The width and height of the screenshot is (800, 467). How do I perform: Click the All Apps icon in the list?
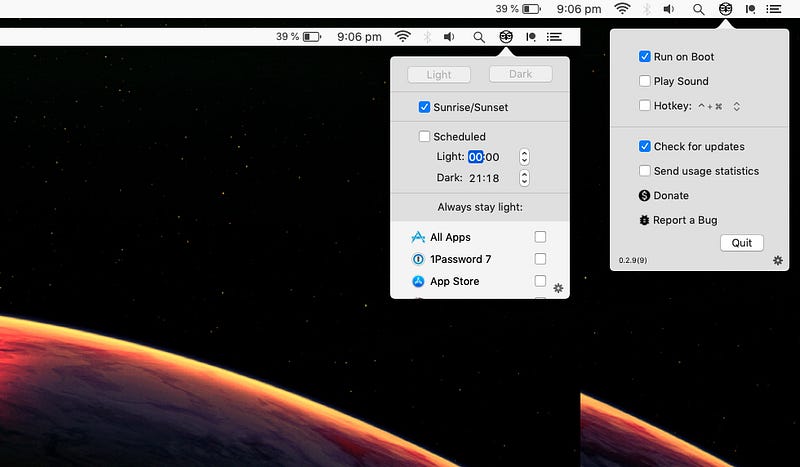(418, 237)
